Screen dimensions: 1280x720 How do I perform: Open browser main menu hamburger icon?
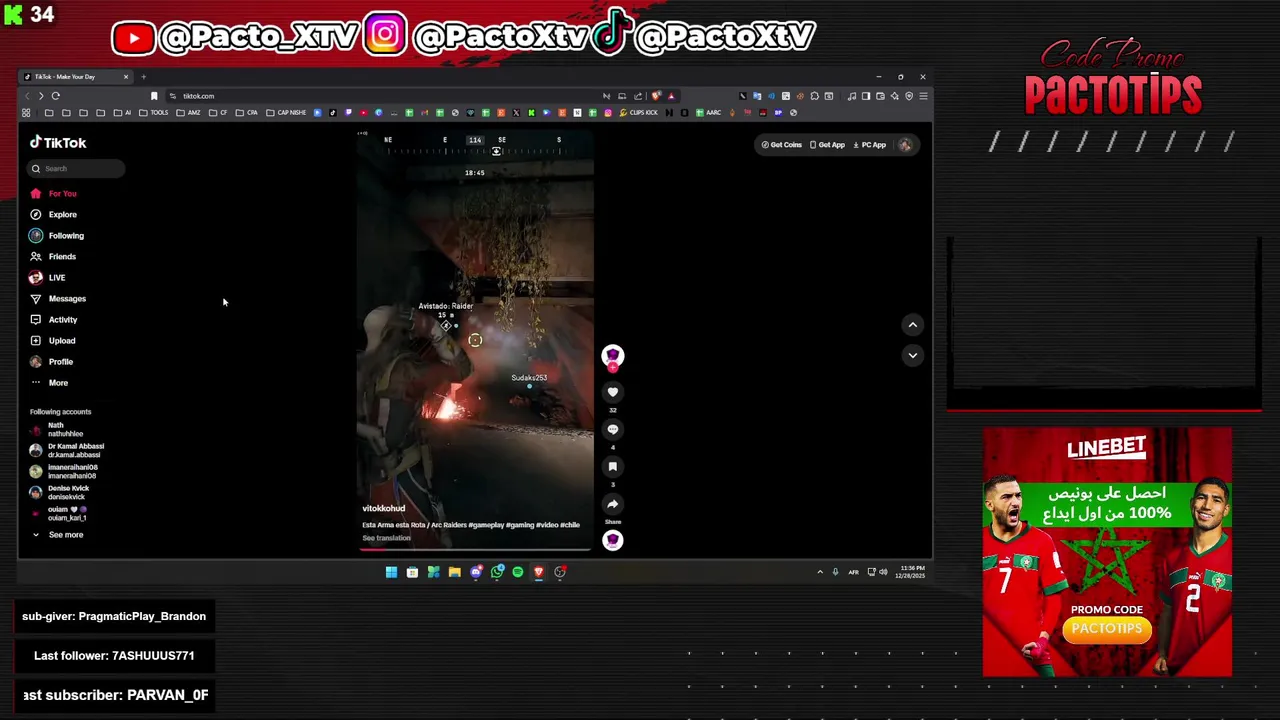click(x=923, y=96)
